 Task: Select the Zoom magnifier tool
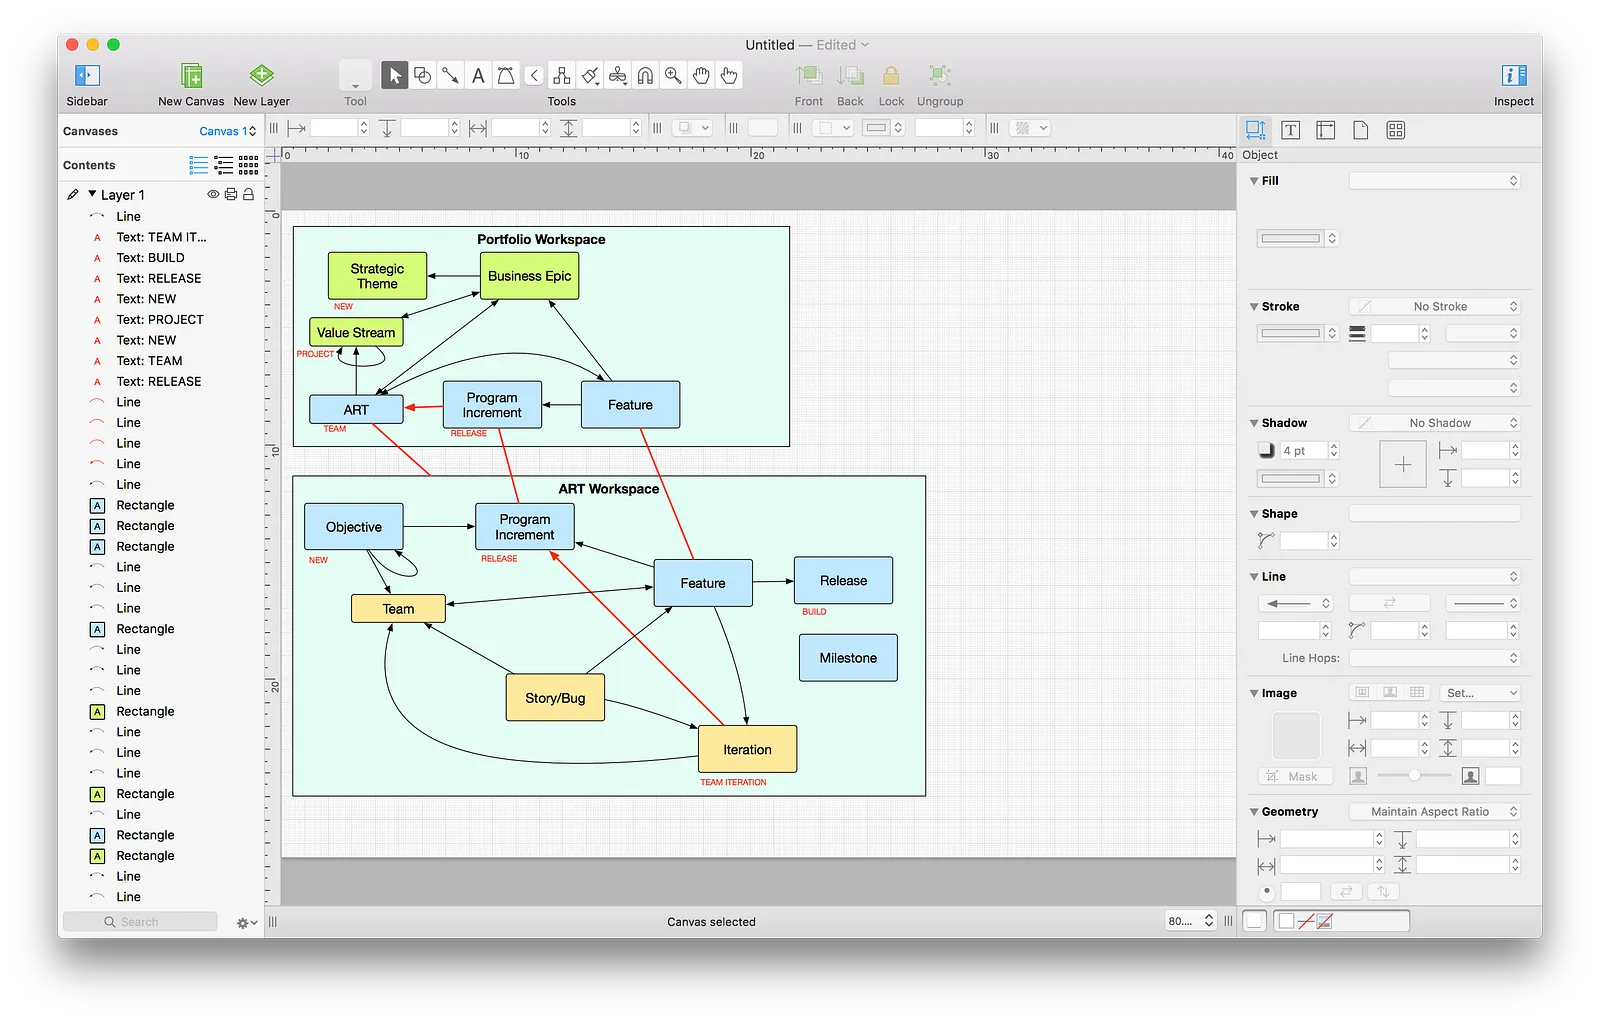tap(674, 75)
